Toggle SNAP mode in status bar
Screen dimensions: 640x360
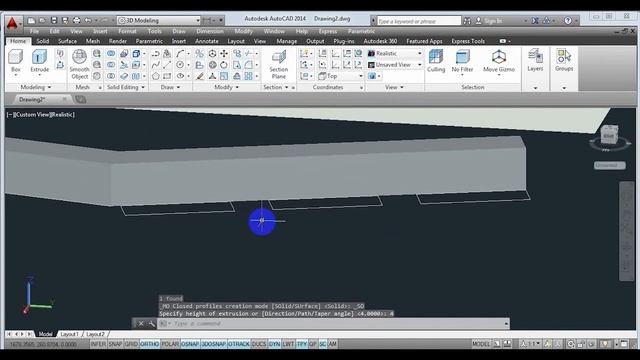(x=116, y=344)
